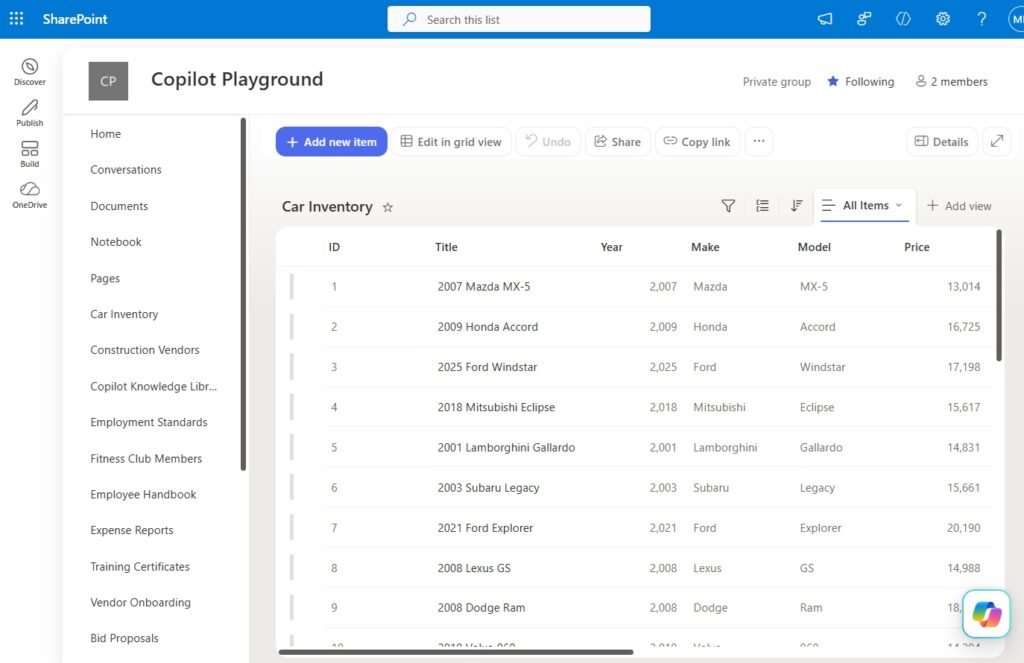Open item 2009 Honda Accord
Image resolution: width=1024 pixels, height=663 pixels.
click(x=488, y=327)
